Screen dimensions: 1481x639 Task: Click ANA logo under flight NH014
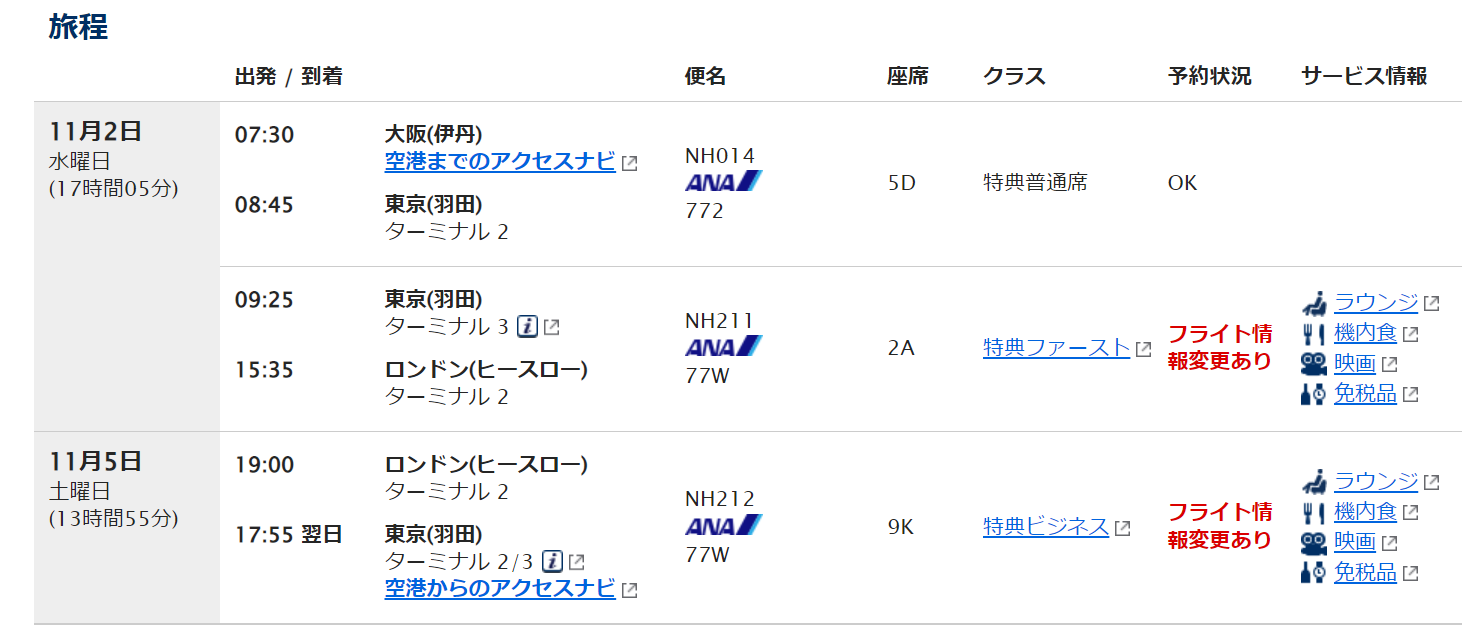click(723, 182)
